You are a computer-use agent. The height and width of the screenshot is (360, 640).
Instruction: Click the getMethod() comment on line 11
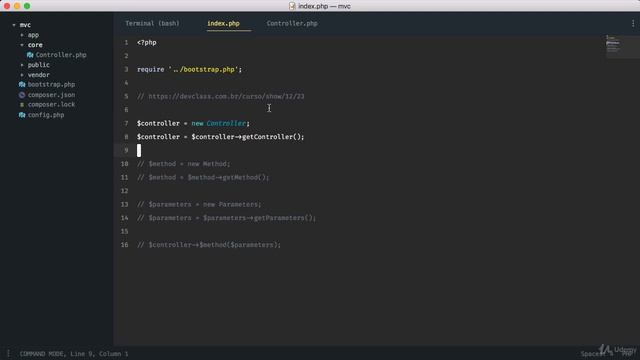pyautogui.click(x=246, y=178)
